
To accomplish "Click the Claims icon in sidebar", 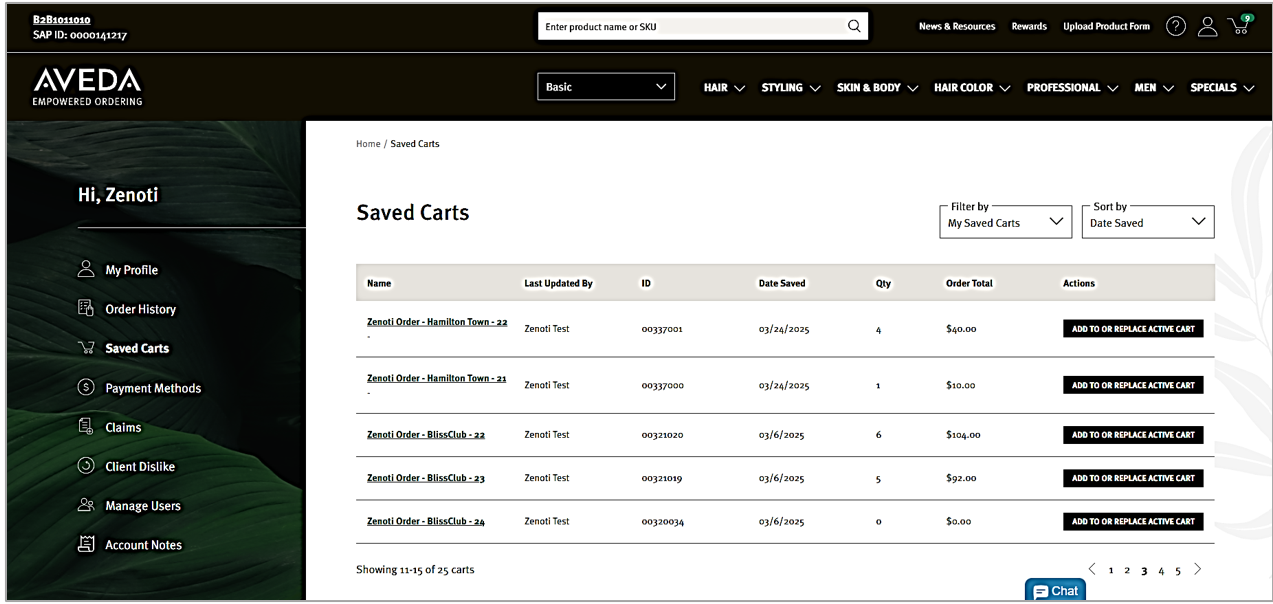I will [x=86, y=426].
